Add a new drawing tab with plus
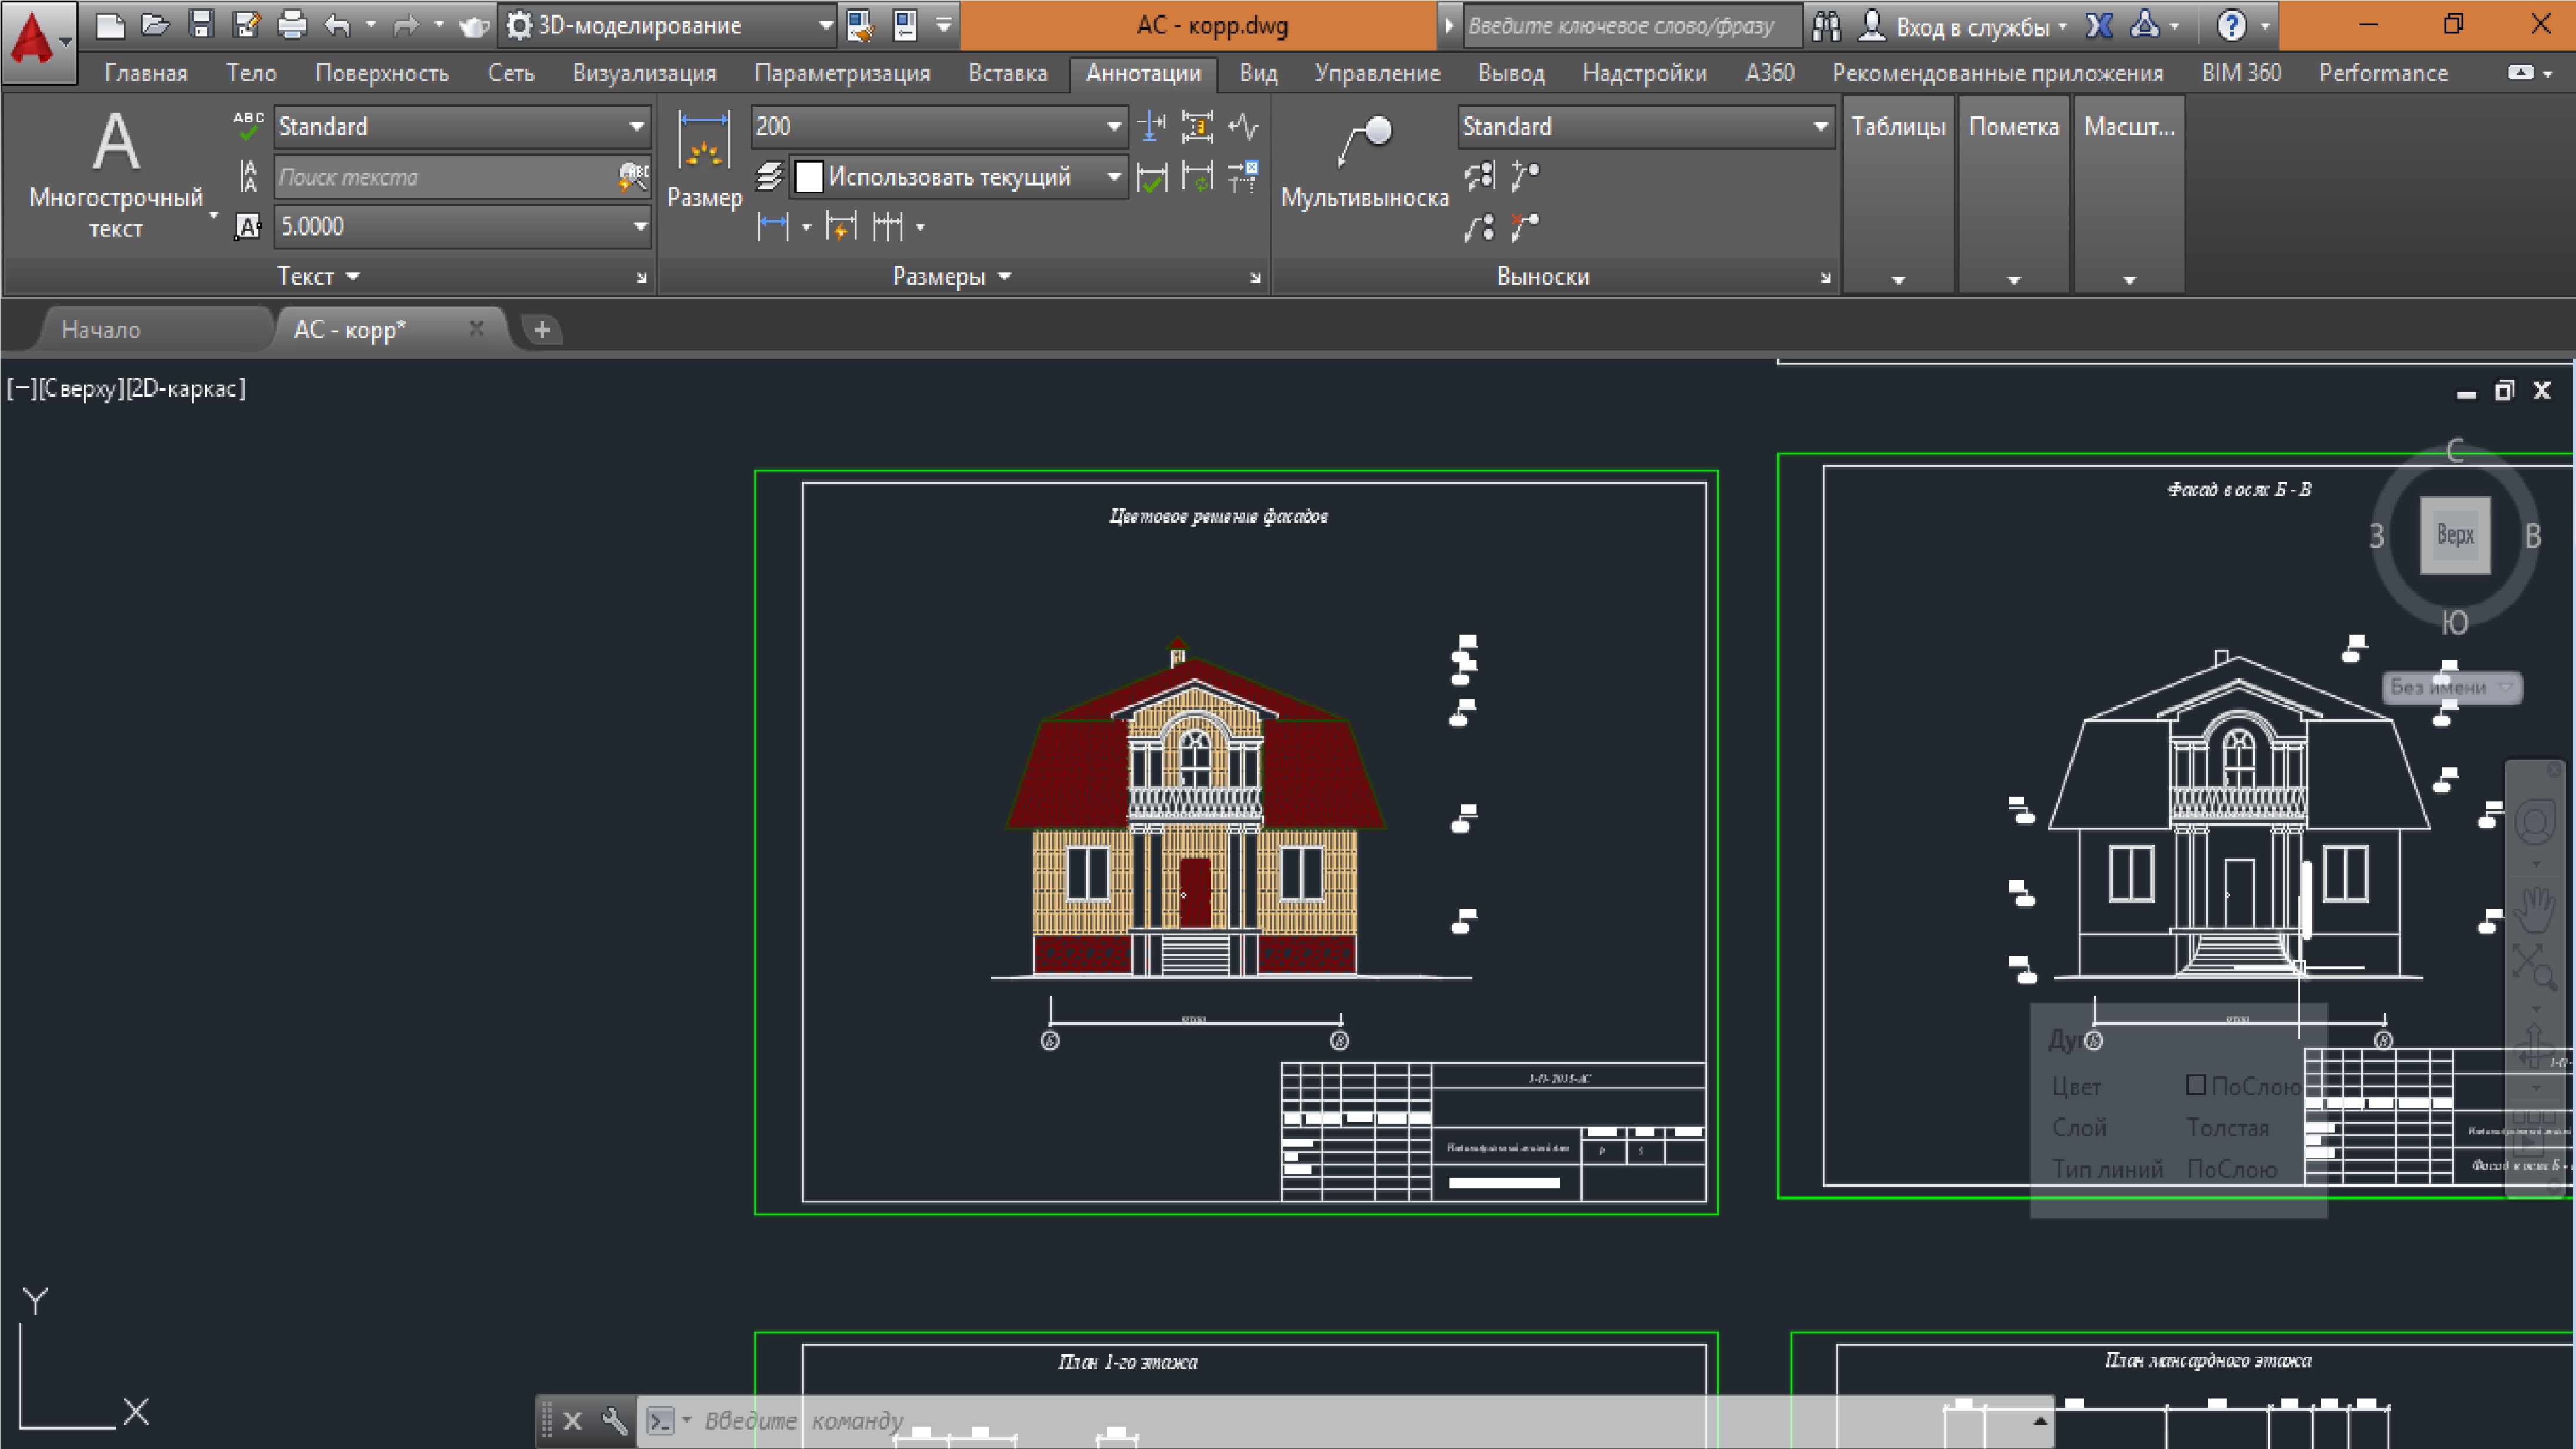Image resolution: width=2576 pixels, height=1449 pixels. coord(542,329)
